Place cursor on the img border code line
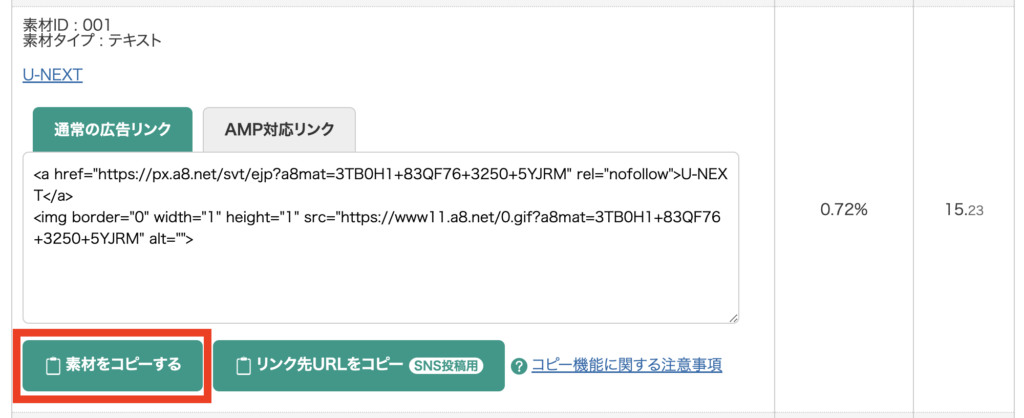 377,217
